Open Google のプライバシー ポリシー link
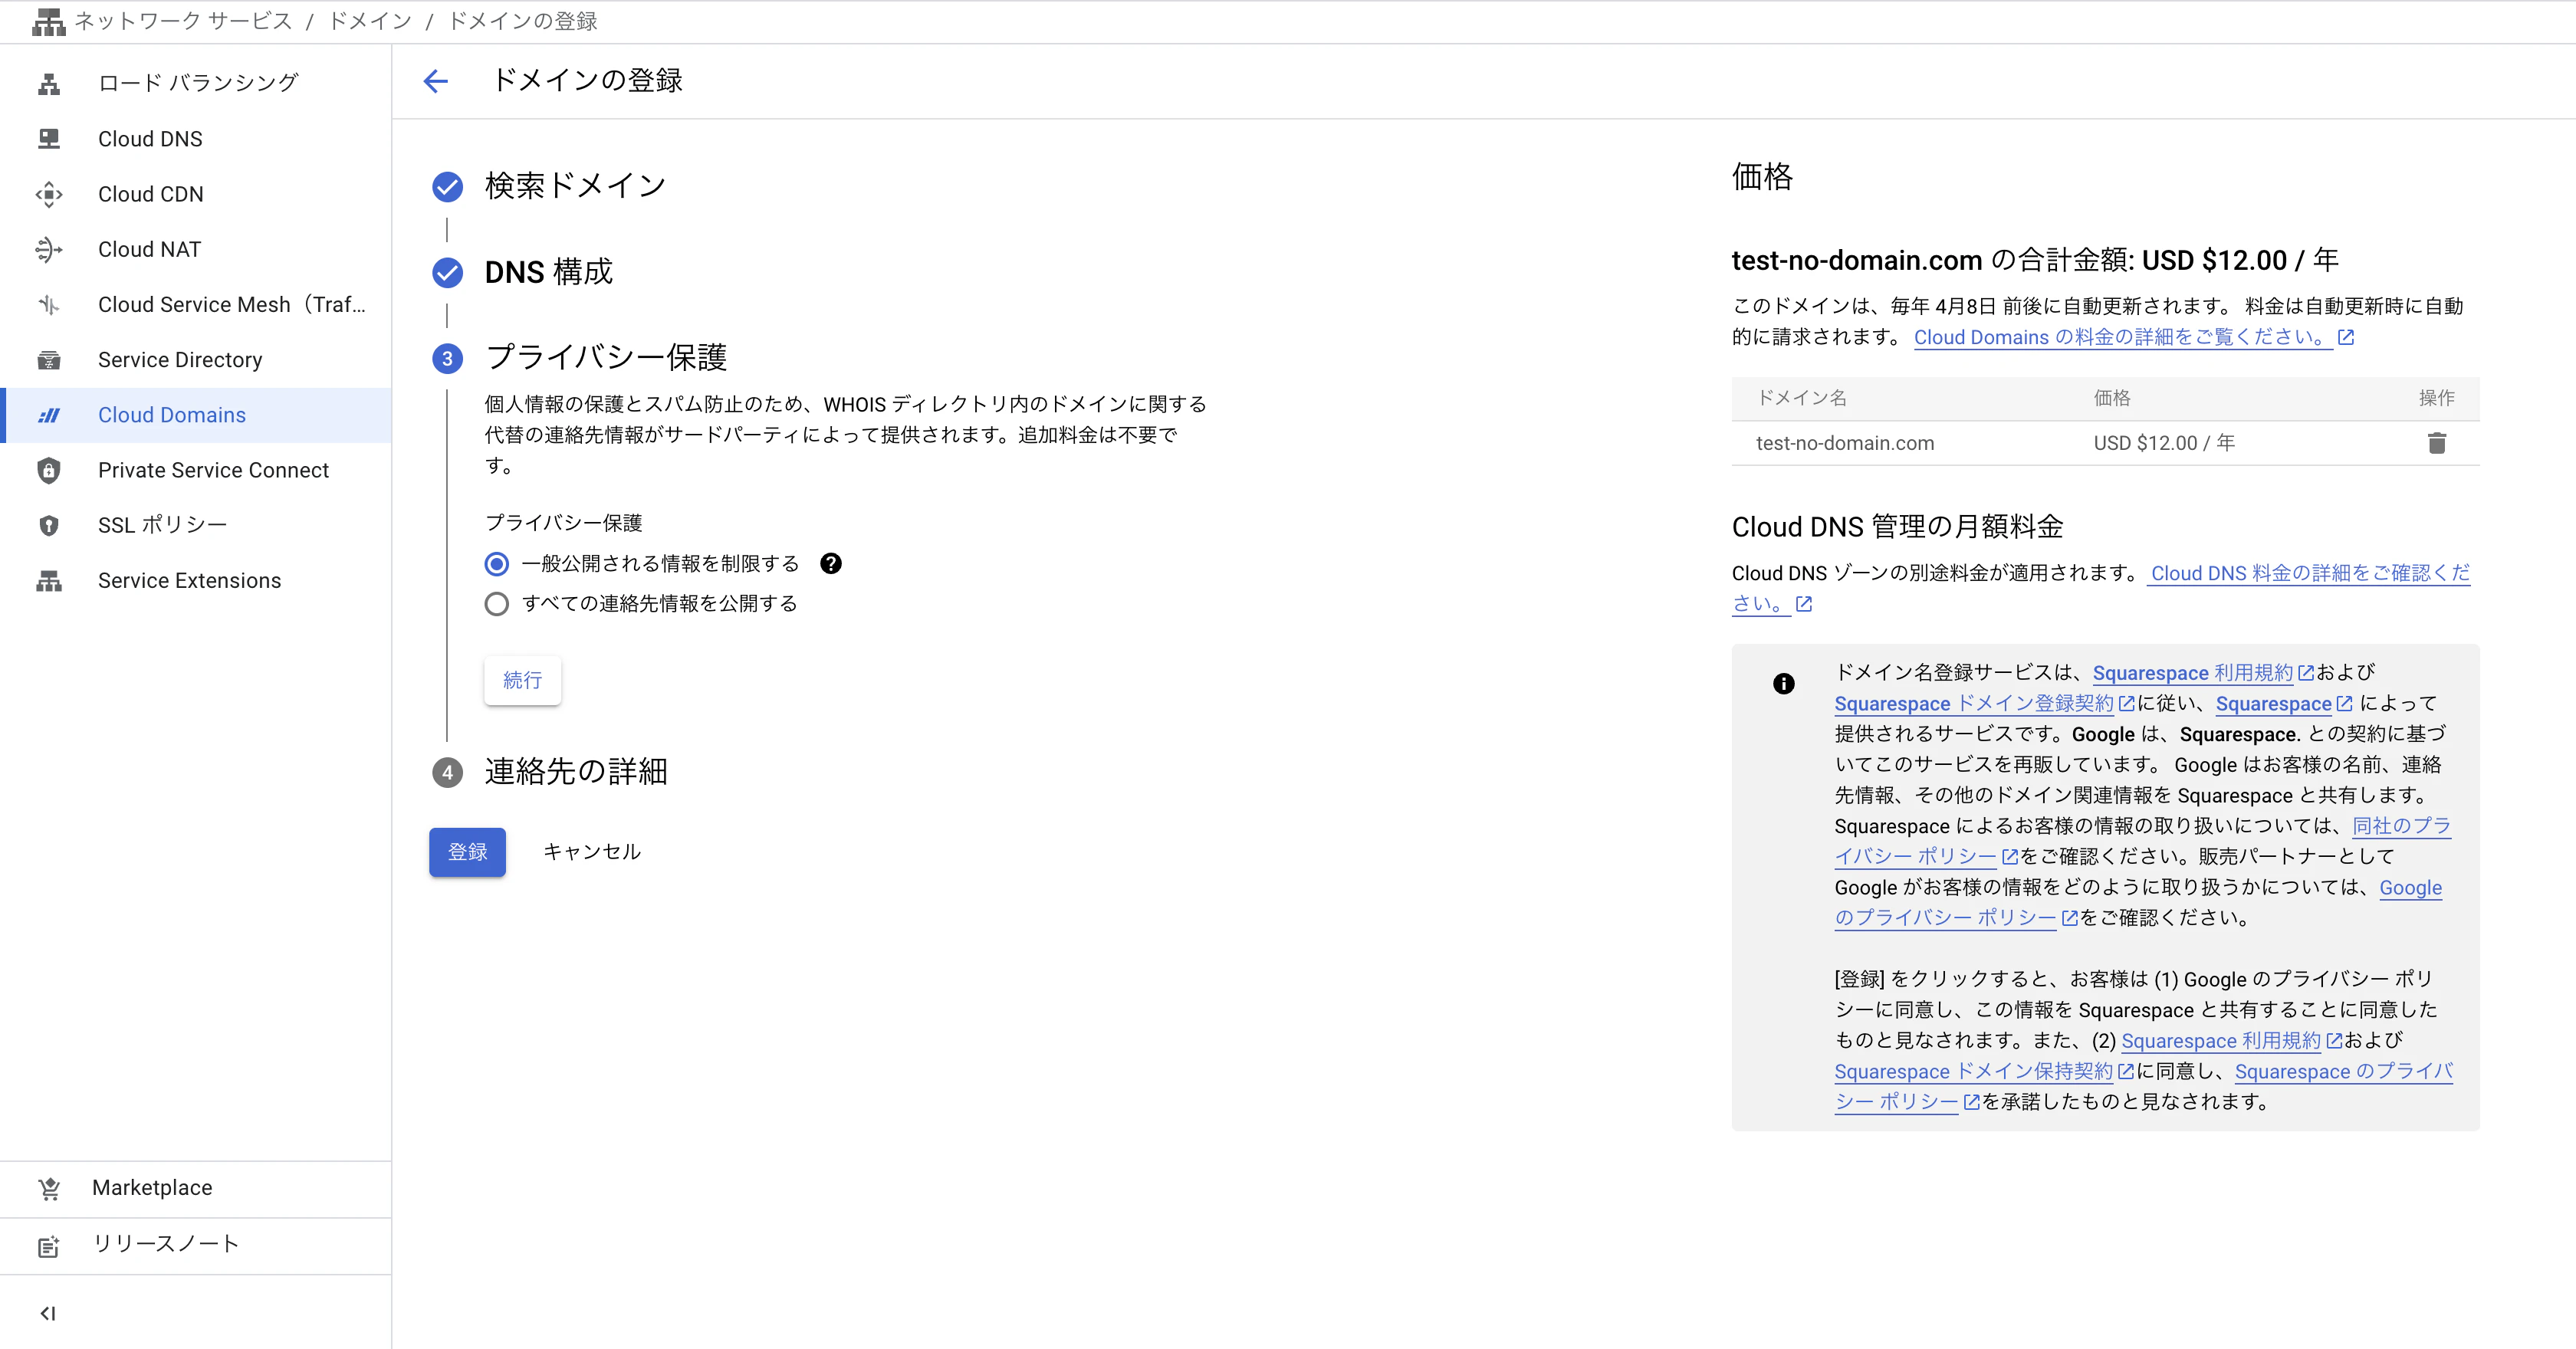This screenshot has width=2576, height=1349. [x=2410, y=888]
